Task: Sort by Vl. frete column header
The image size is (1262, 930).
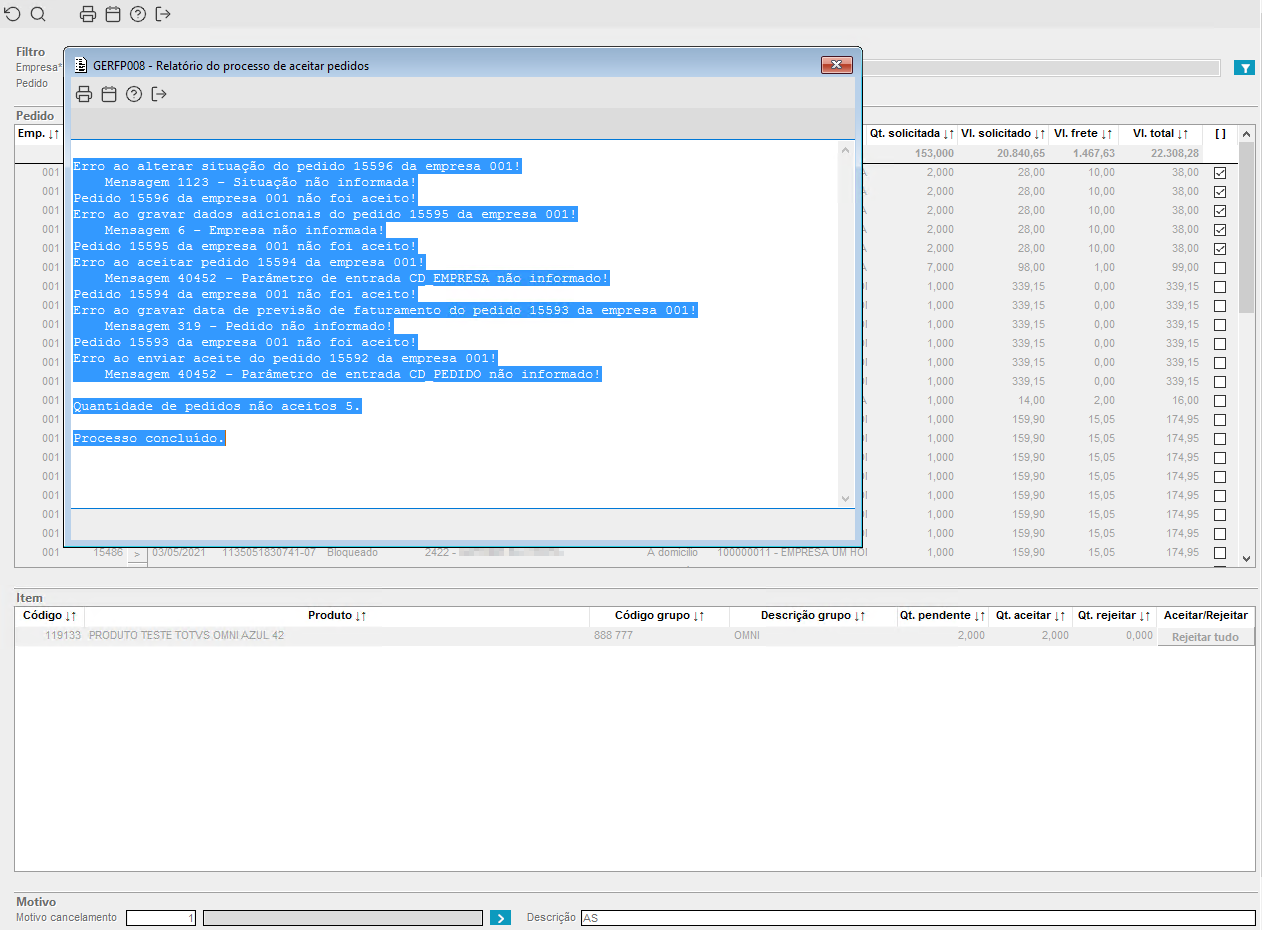Action: pos(1083,133)
